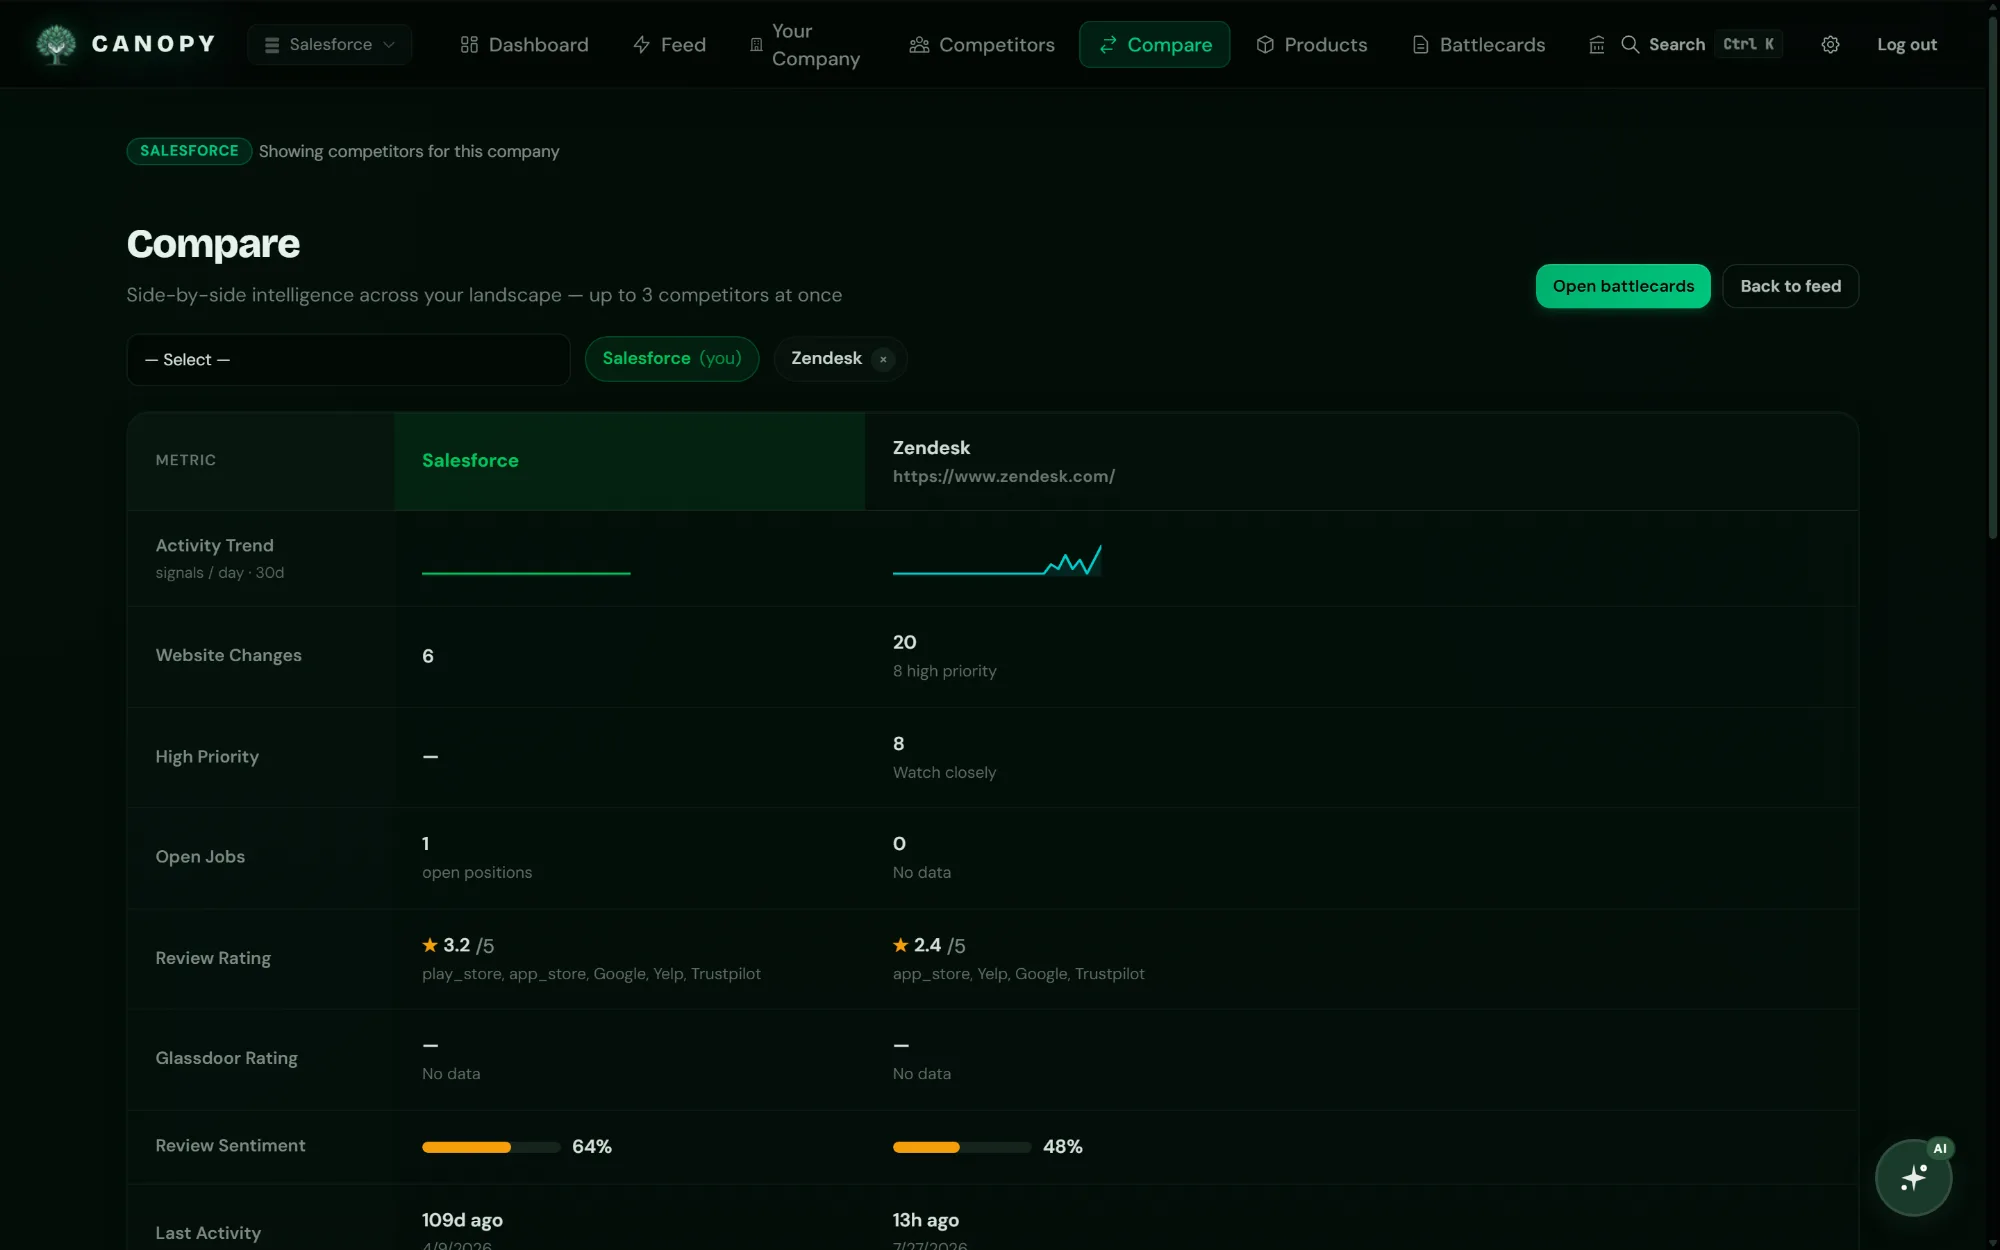This screenshot has width=2000, height=1250.
Task: Click the '64%' sentiment value
Action: pyautogui.click(x=592, y=1147)
